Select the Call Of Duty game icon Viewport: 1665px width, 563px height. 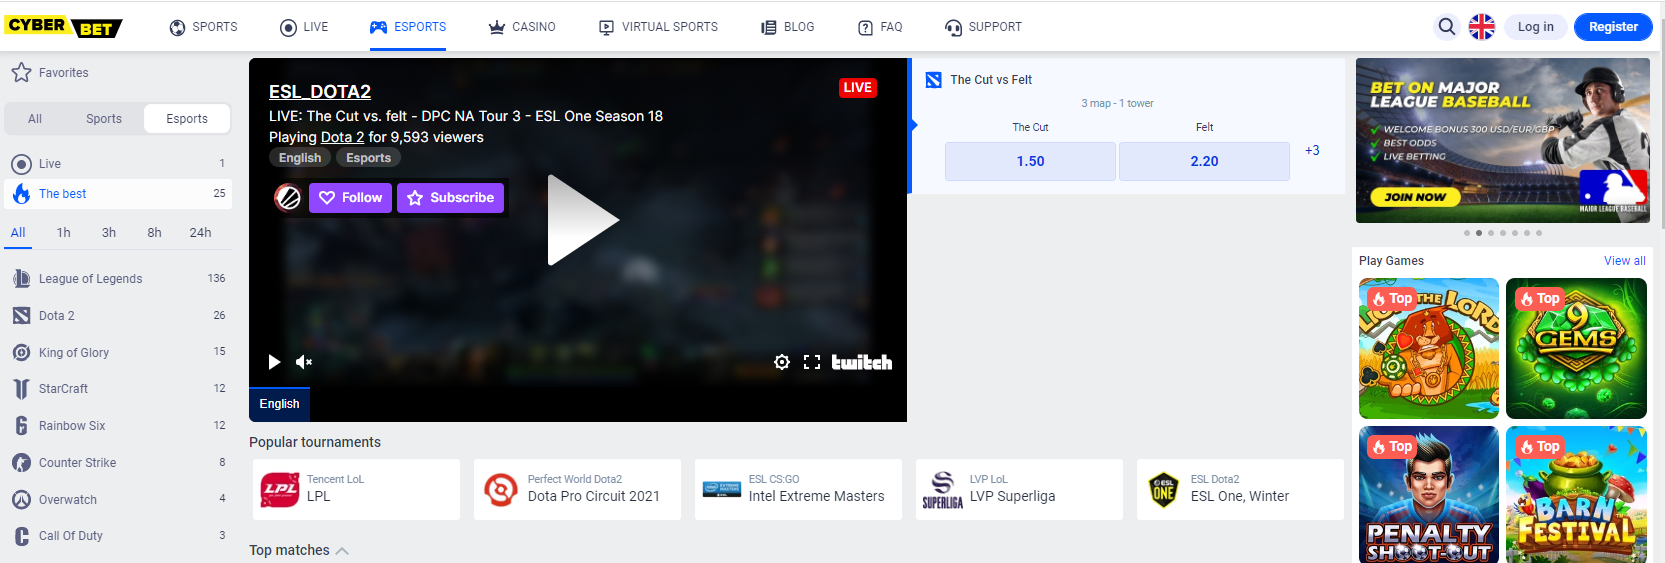coord(21,536)
